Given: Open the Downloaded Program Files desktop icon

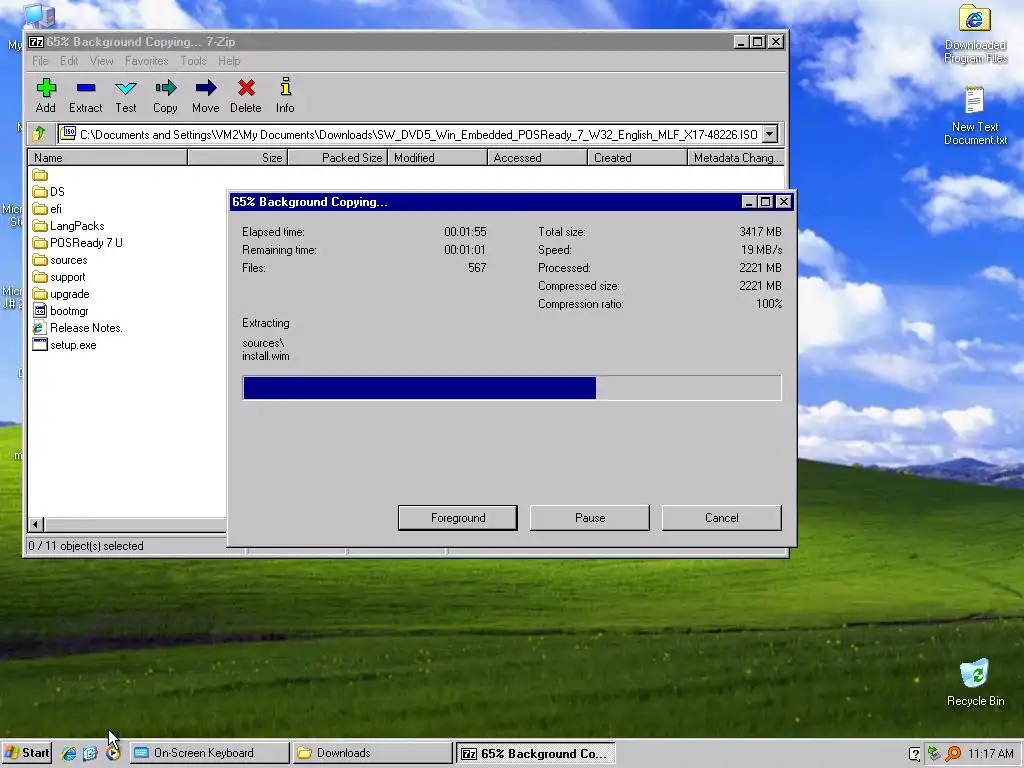Looking at the screenshot, I should pyautogui.click(x=975, y=34).
